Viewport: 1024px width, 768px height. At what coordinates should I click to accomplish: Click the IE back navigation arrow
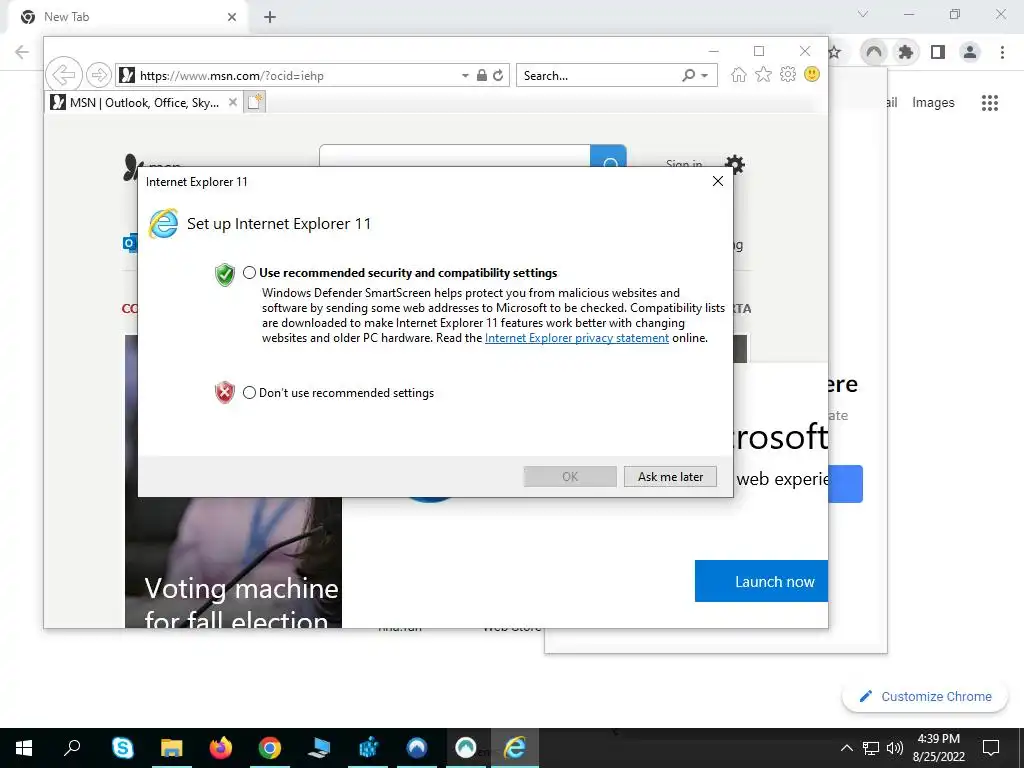(x=64, y=74)
